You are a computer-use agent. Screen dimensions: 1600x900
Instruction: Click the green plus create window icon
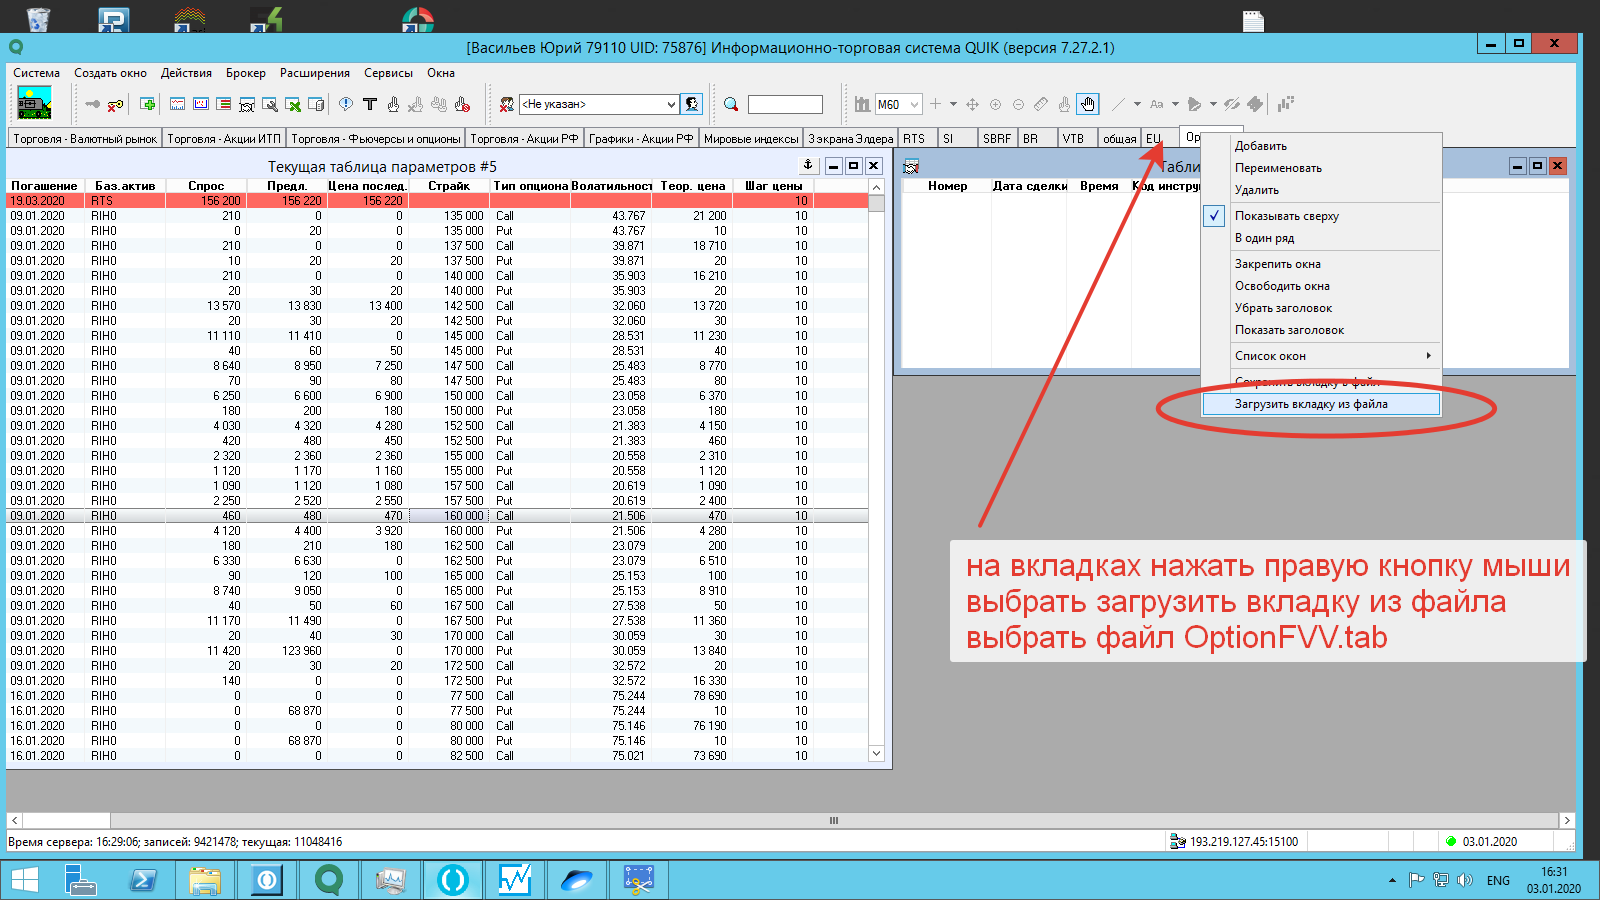148,104
